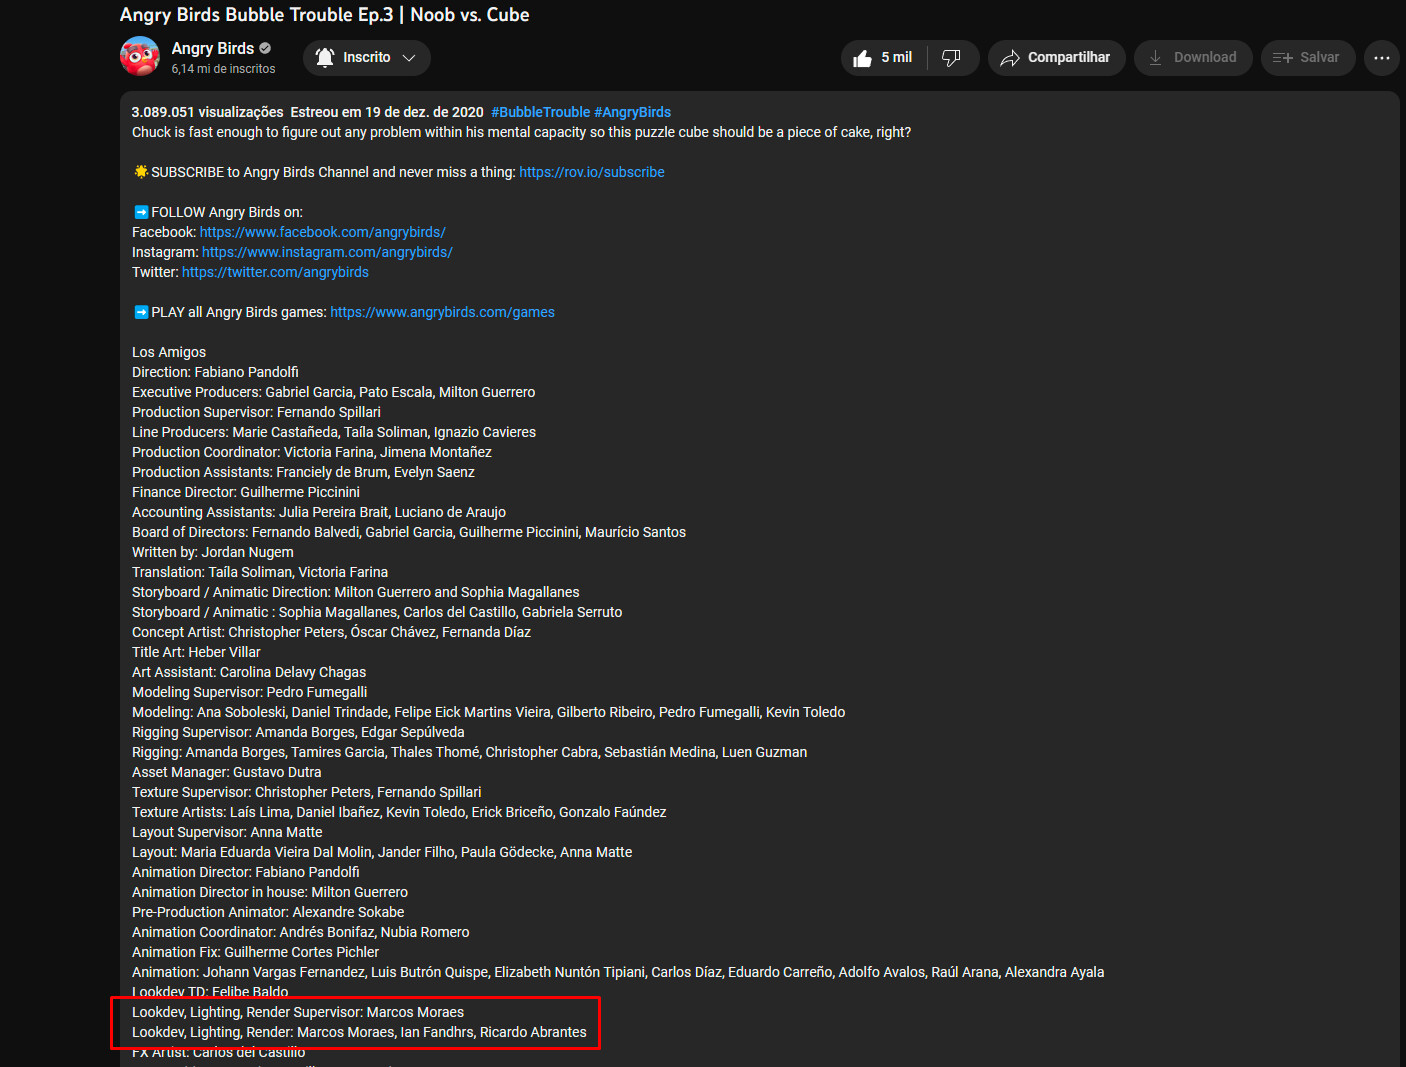Click the Compartilhar share button
The width and height of the screenshot is (1406, 1067).
1057,58
